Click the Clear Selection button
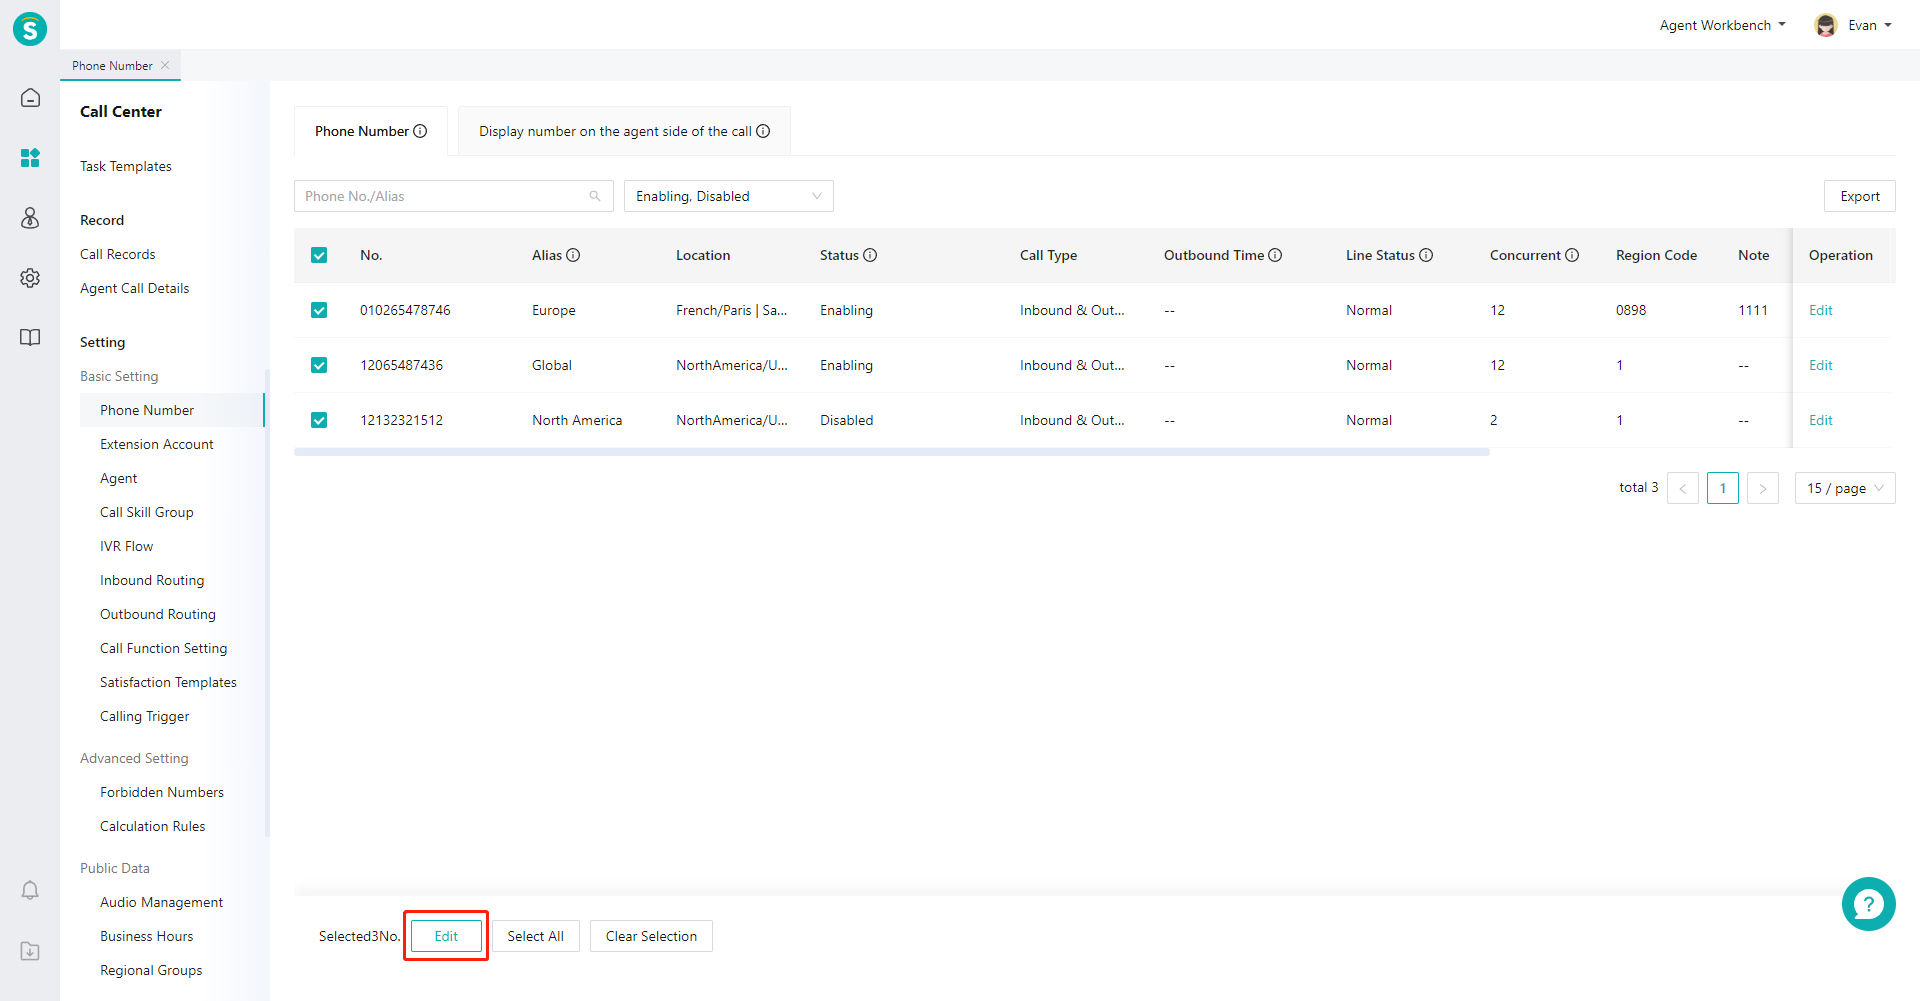The width and height of the screenshot is (1920, 1001). [x=651, y=936]
